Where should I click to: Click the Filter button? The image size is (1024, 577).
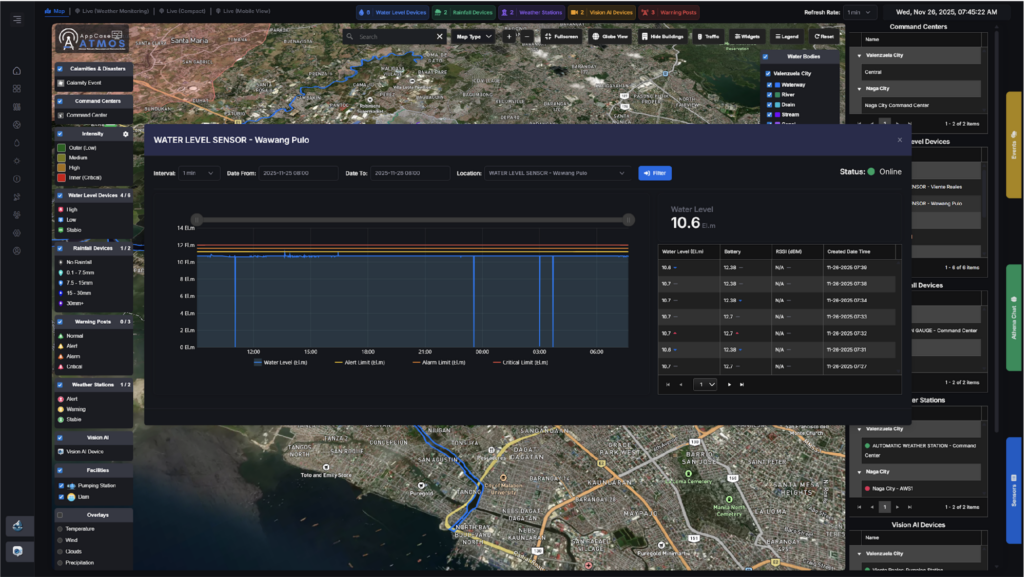click(x=654, y=173)
